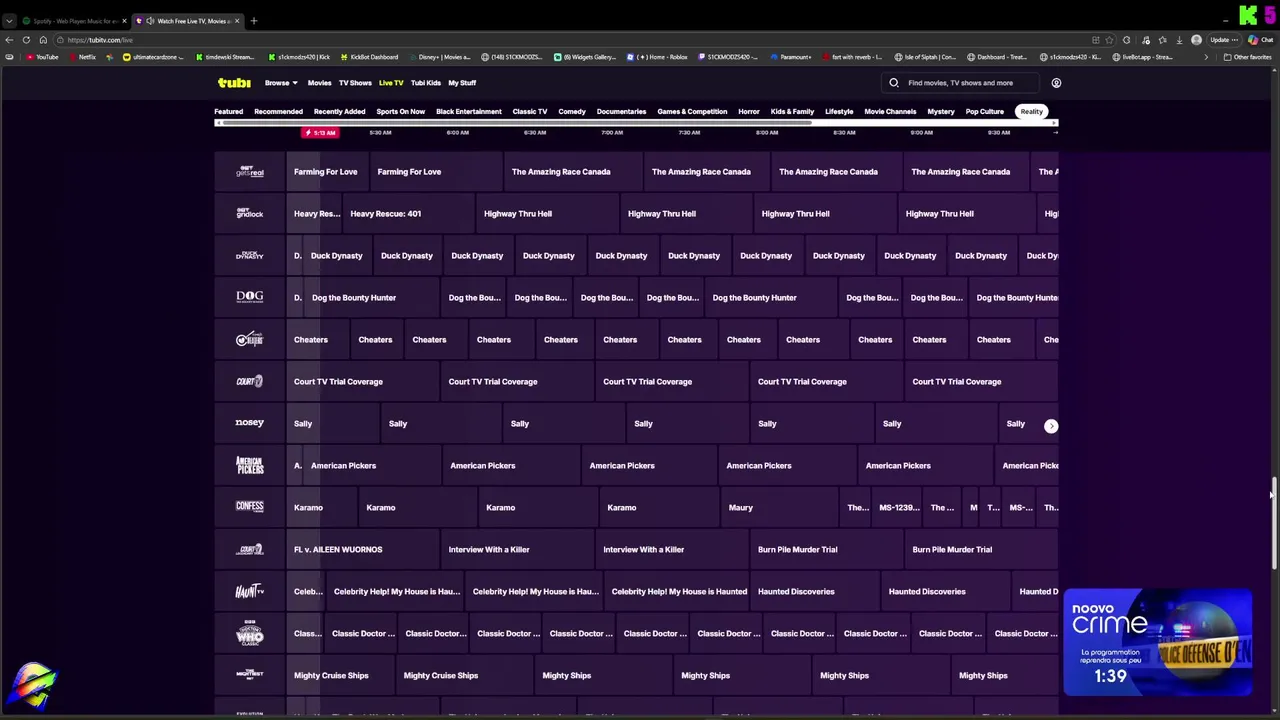Open the Noovo Crime mini player
Viewport: 1280px width, 720px height.
click(1157, 643)
